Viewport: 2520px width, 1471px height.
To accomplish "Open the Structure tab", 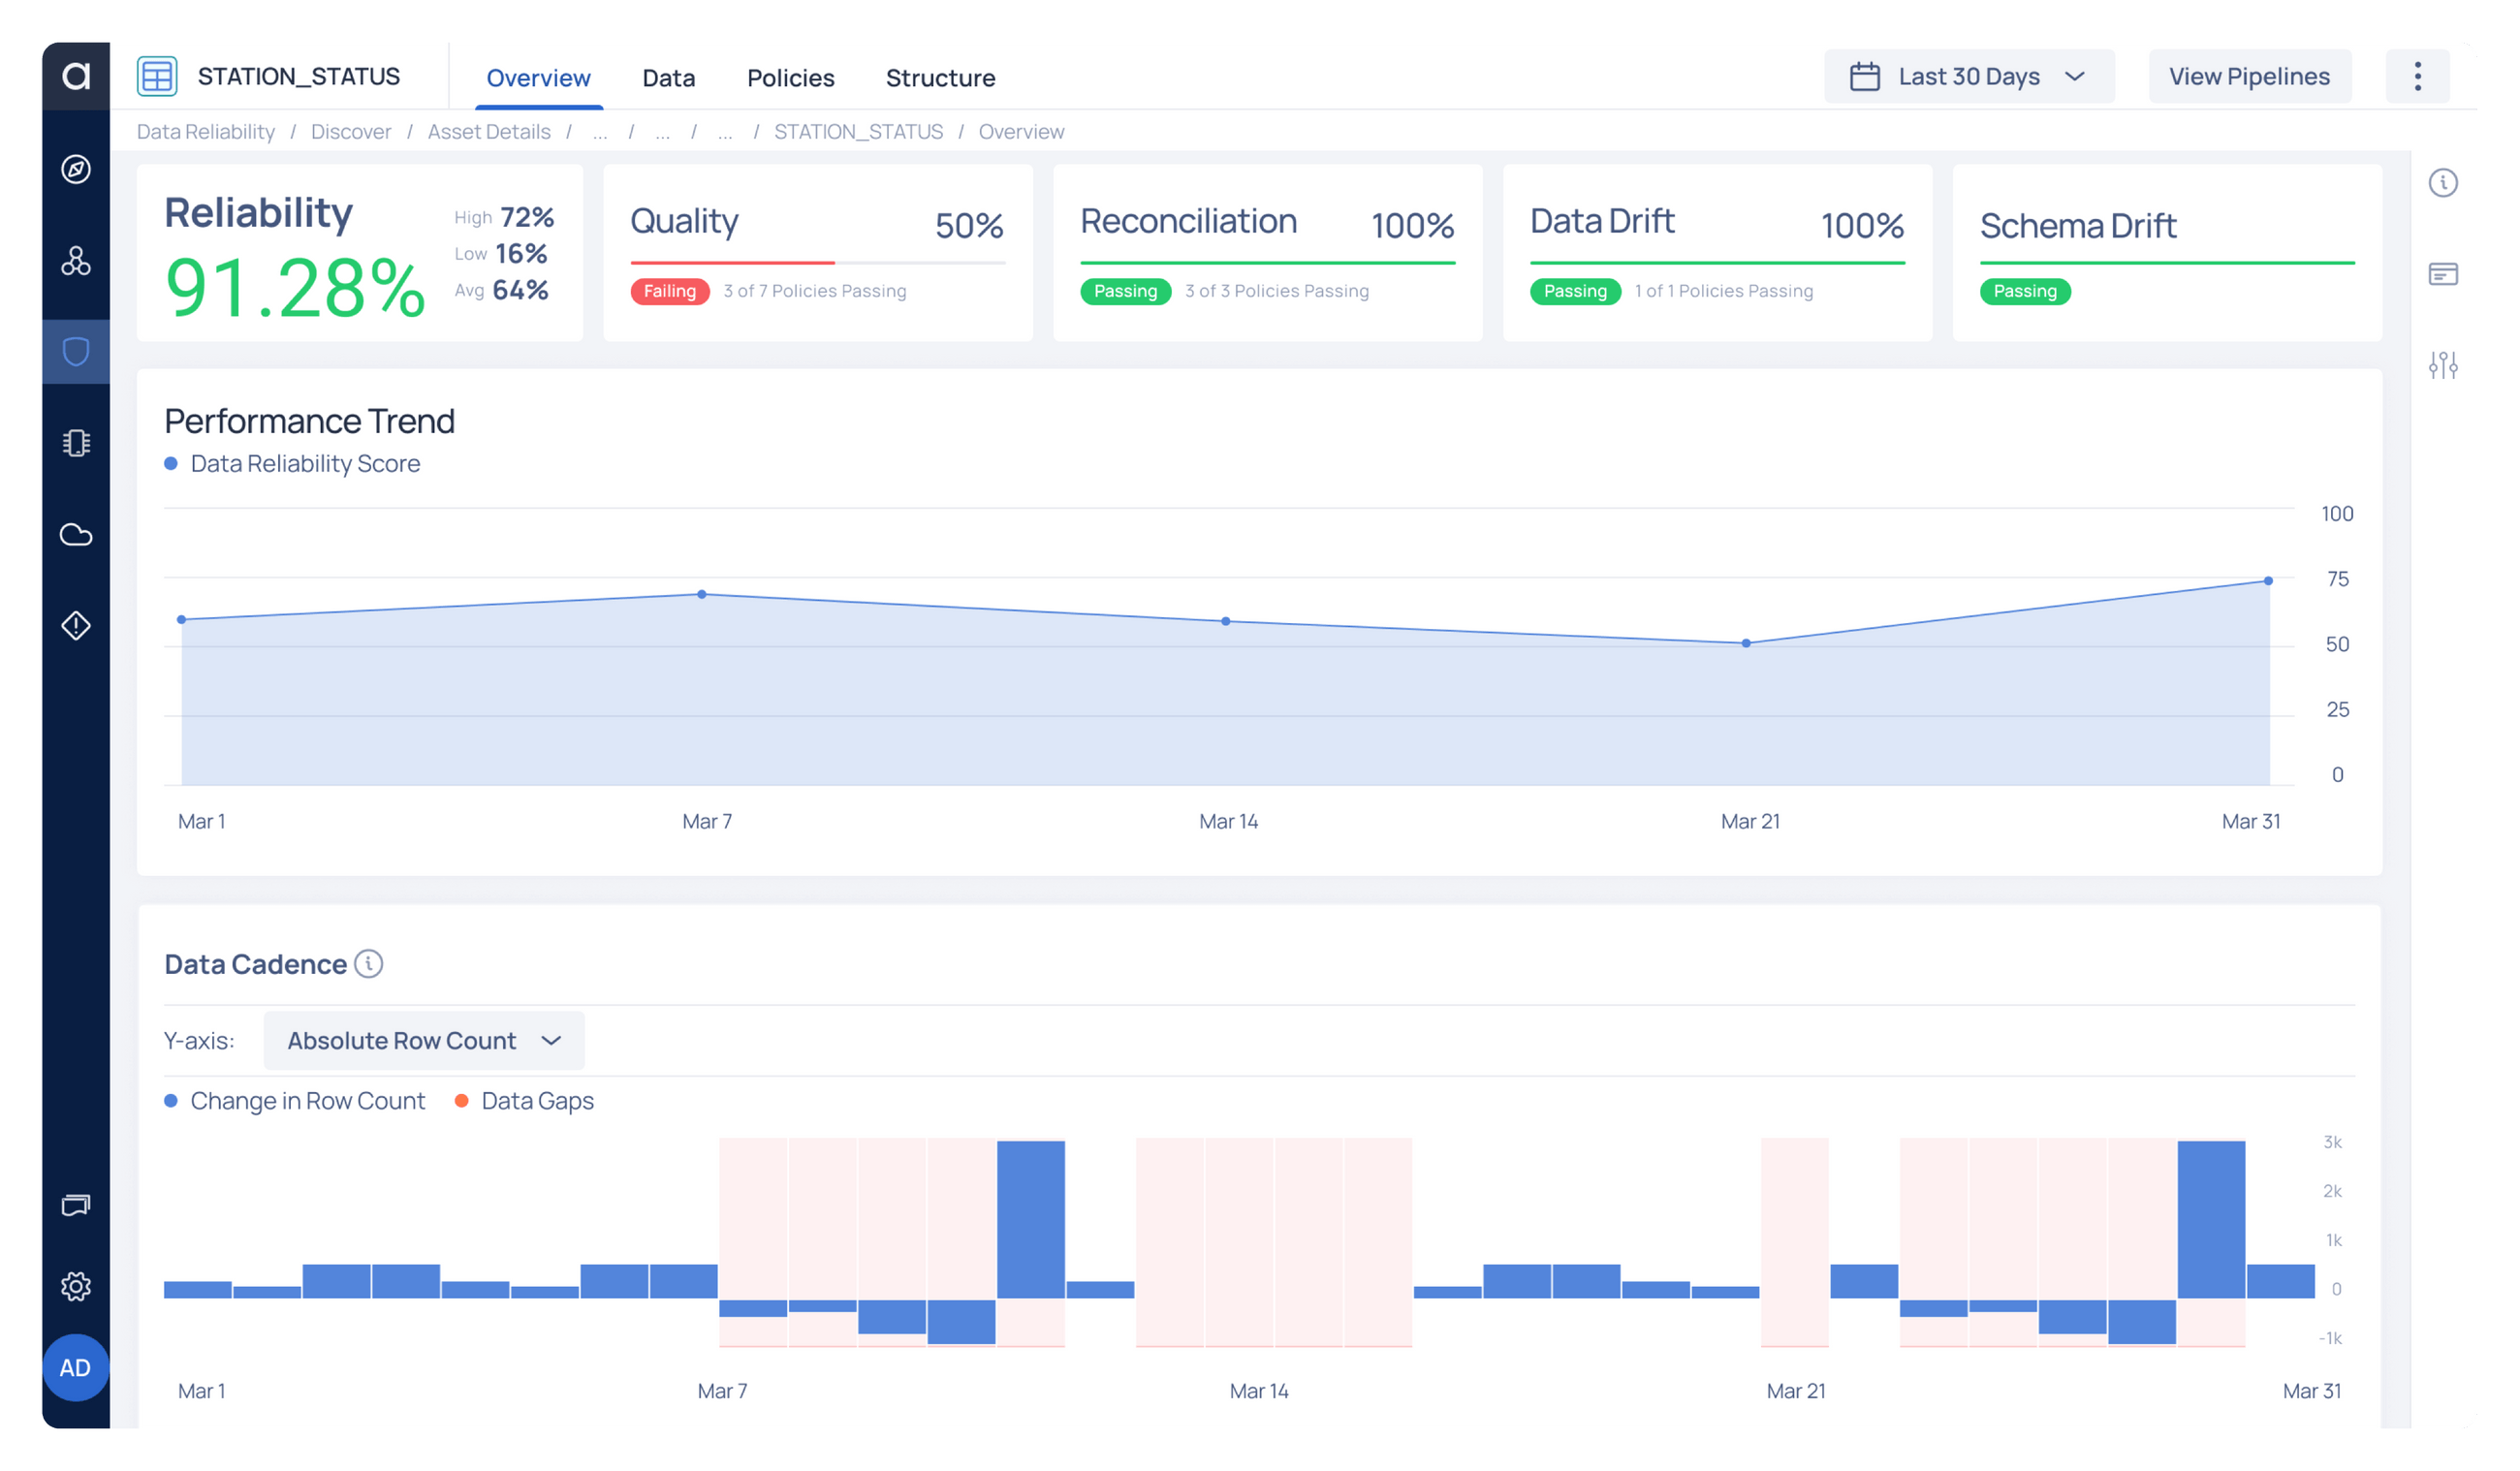I will [940, 78].
